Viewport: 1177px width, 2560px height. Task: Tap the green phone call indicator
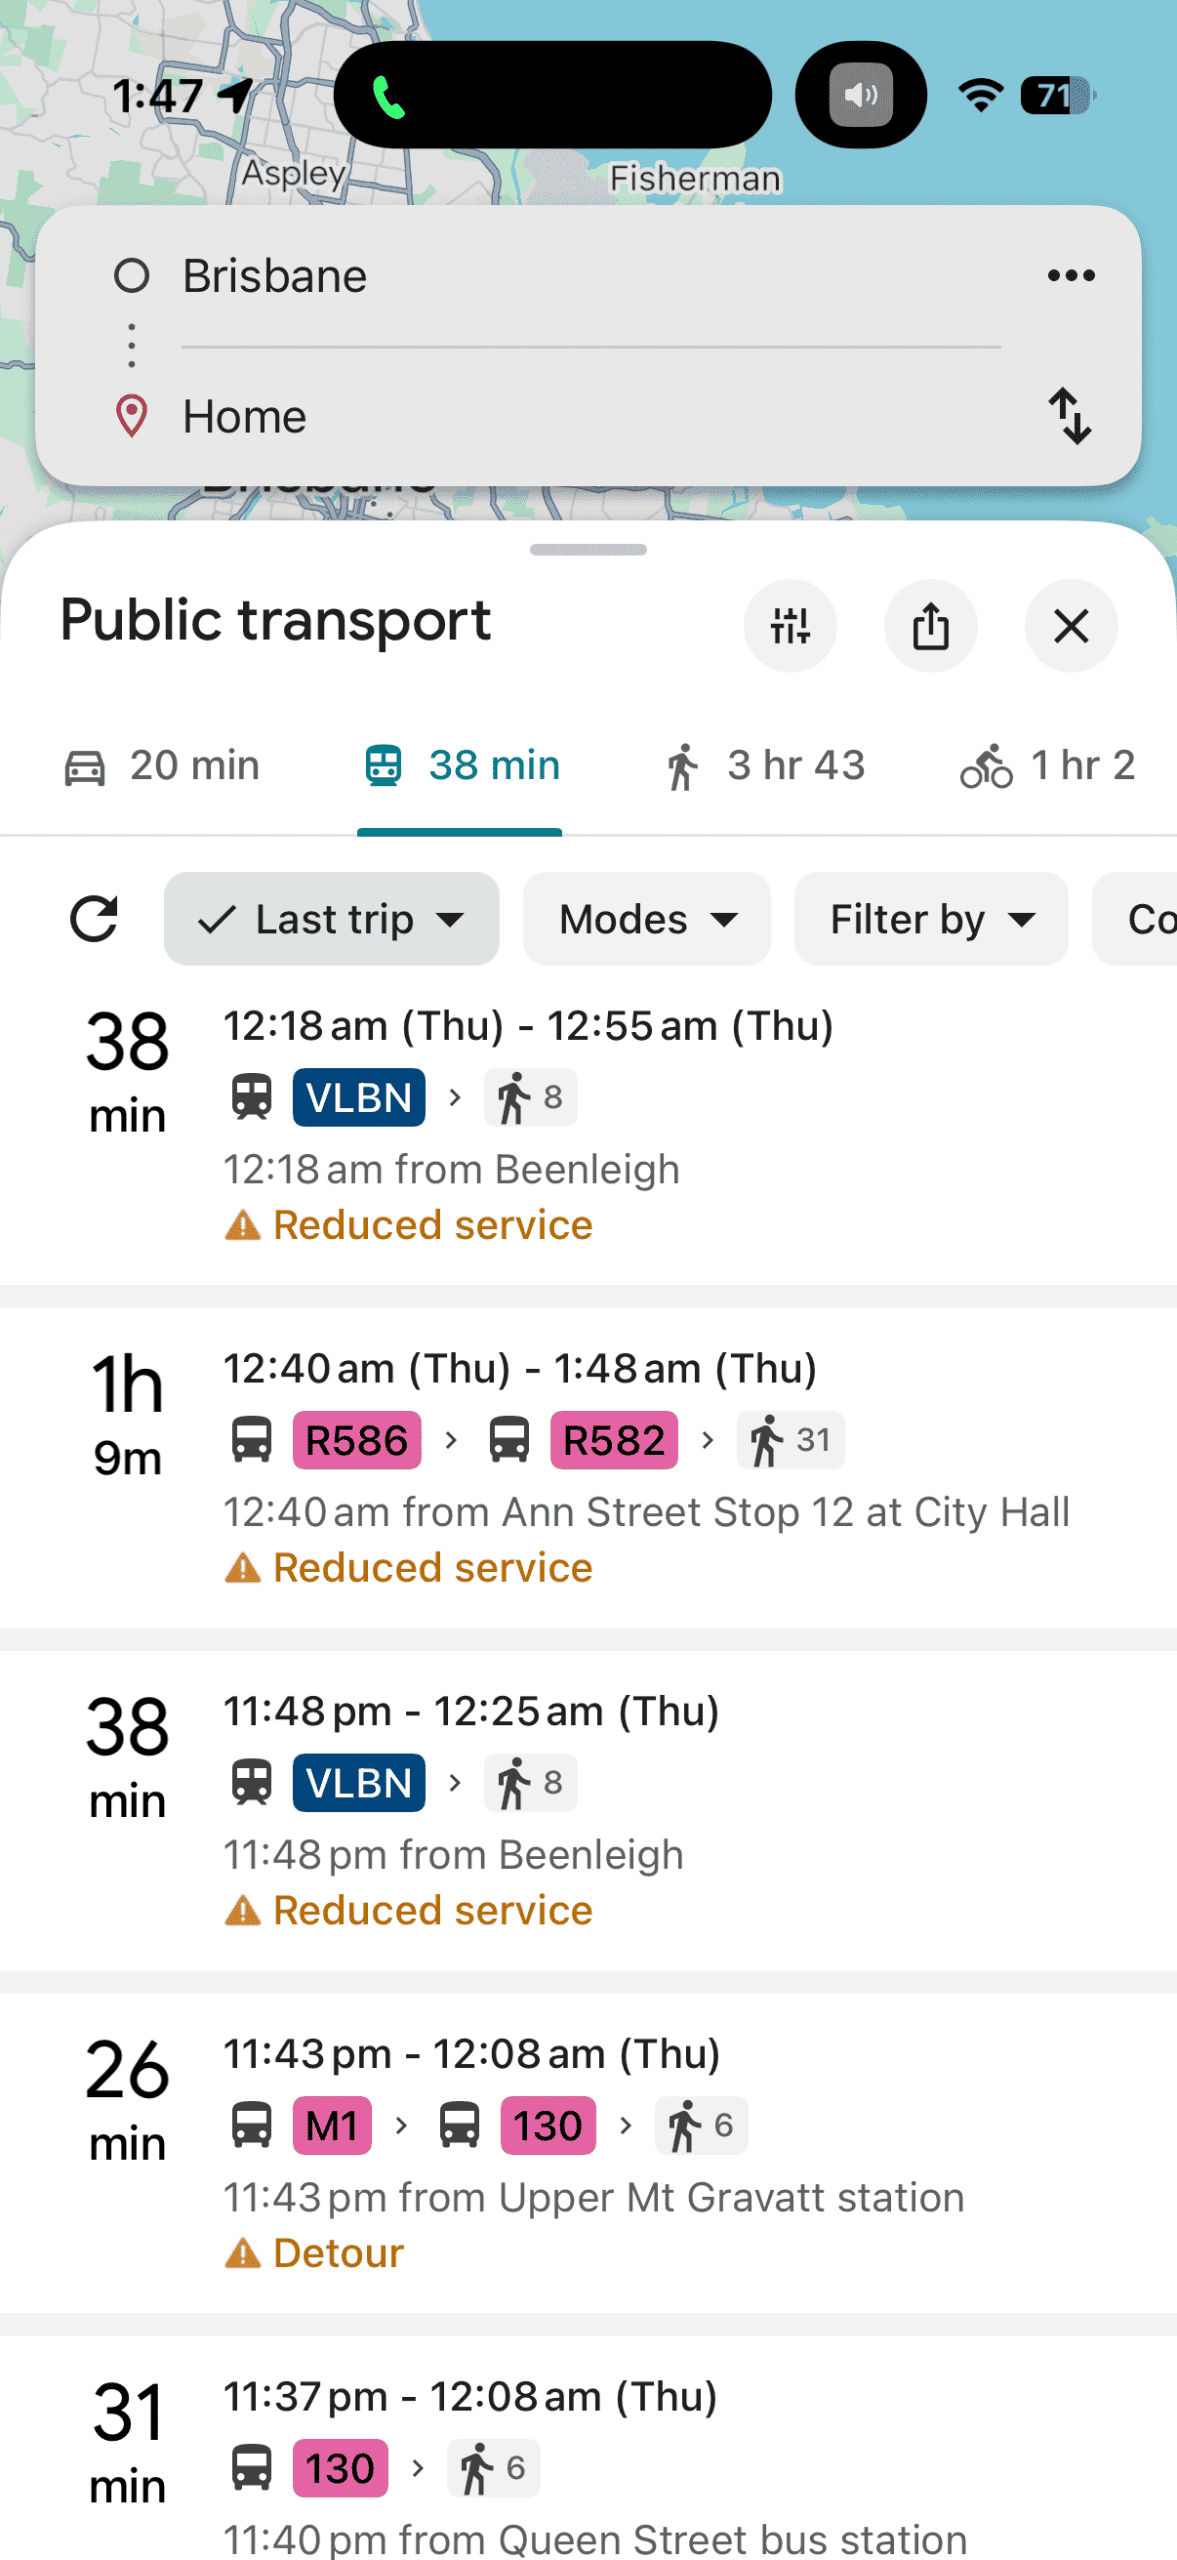pyautogui.click(x=389, y=97)
